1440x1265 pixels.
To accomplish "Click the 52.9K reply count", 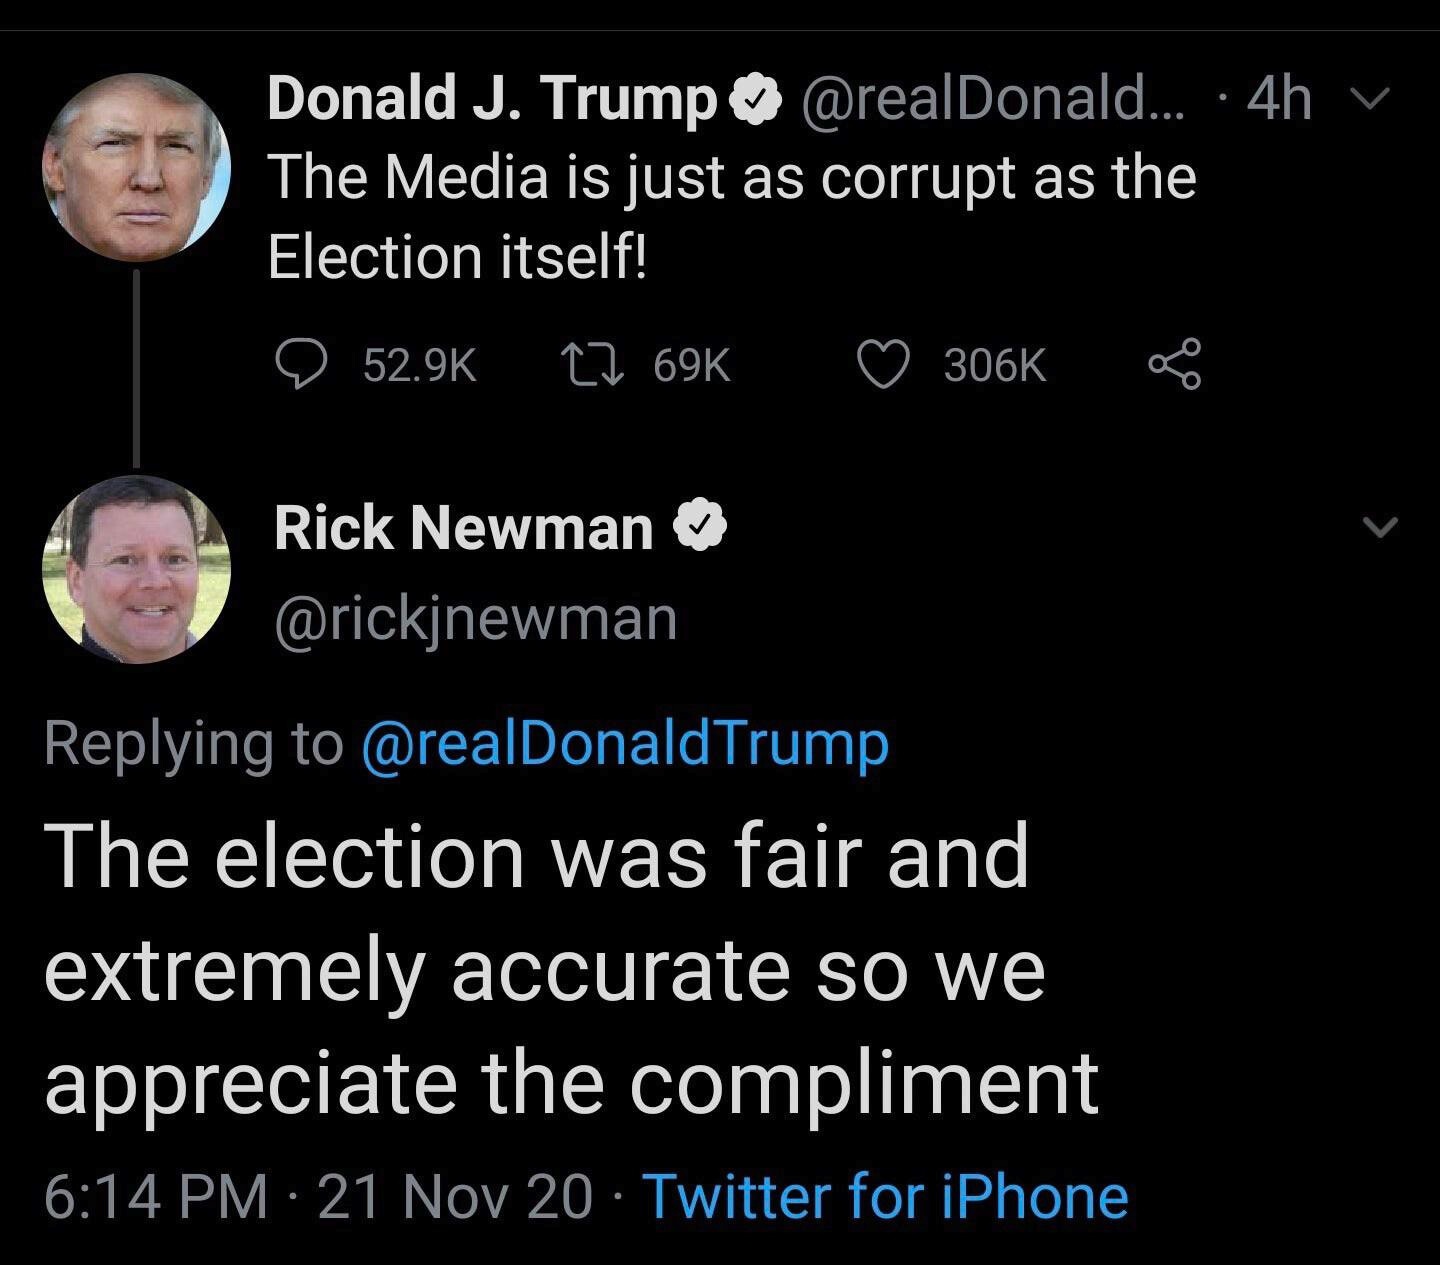I will point(420,366).
